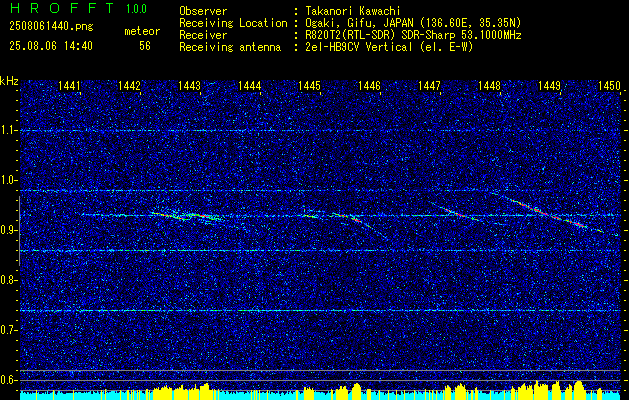Click the meteor echo trace after 1447
The image size is (629, 400).
(457, 213)
